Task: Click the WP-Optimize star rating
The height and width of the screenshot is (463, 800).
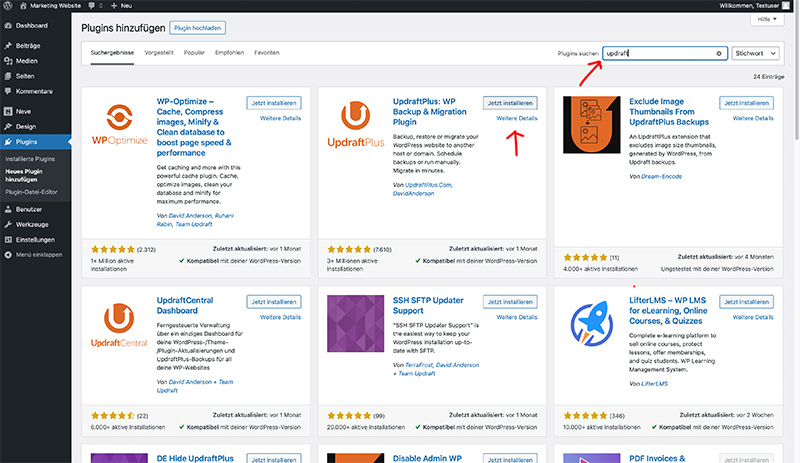Action: pos(113,249)
